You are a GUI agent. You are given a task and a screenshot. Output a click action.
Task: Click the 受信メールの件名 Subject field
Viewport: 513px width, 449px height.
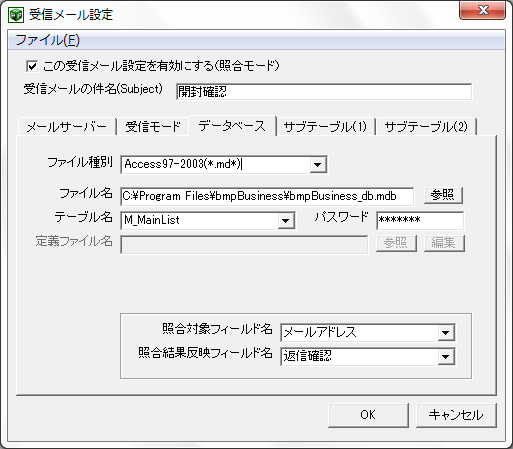click(324, 92)
